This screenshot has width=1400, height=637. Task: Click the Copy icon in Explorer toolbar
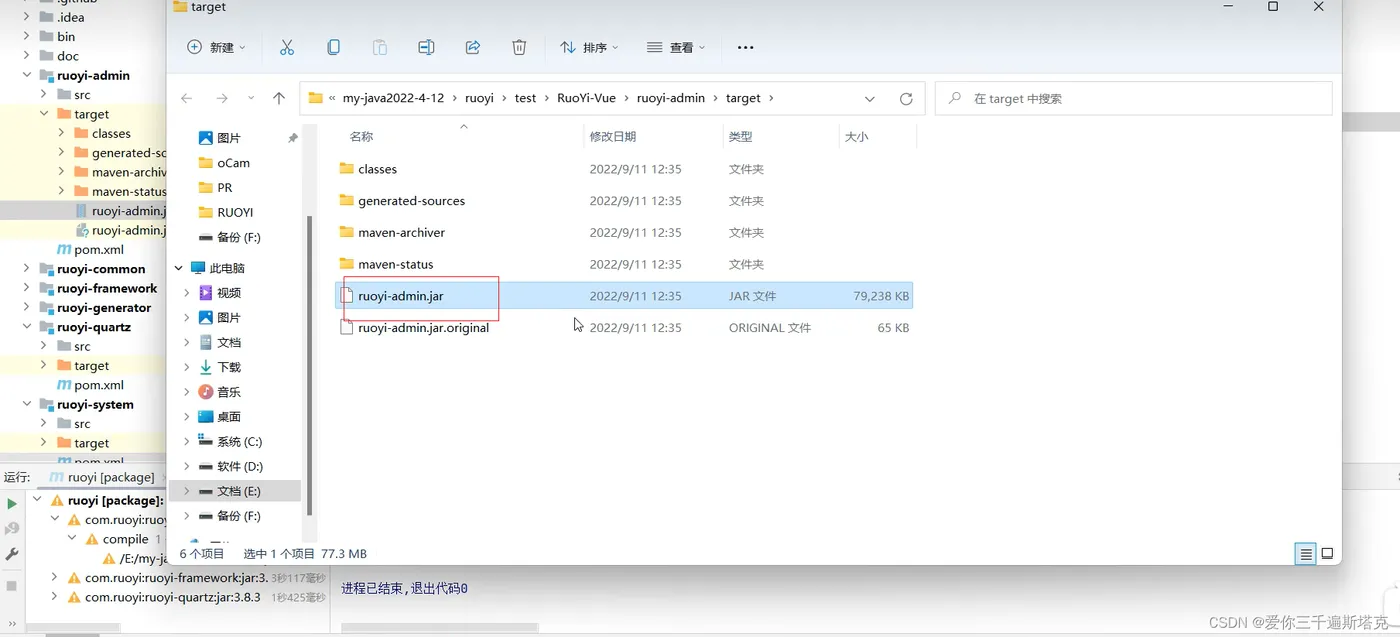(x=333, y=47)
